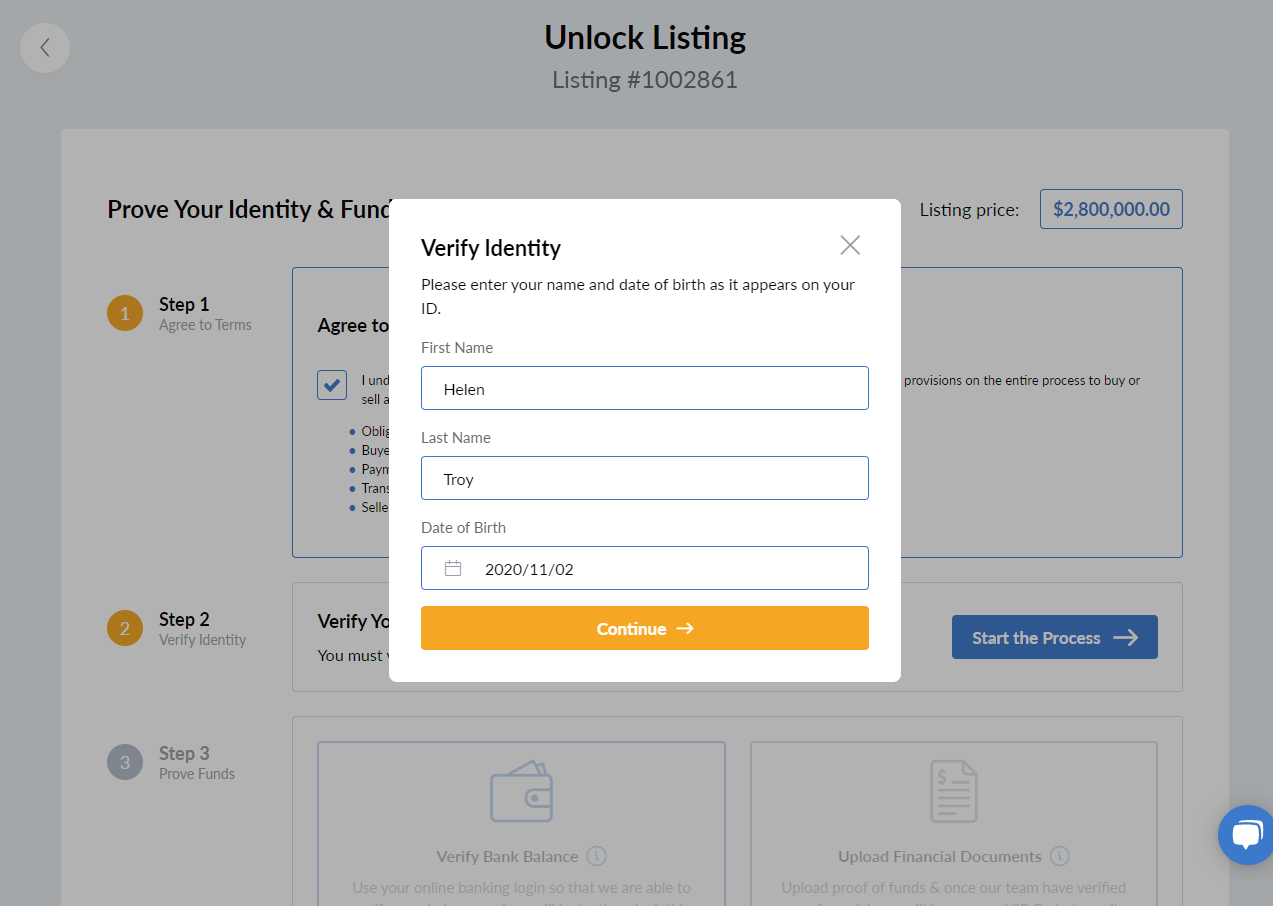
Task: Open the Date of Birth date picker
Action: click(x=645, y=568)
